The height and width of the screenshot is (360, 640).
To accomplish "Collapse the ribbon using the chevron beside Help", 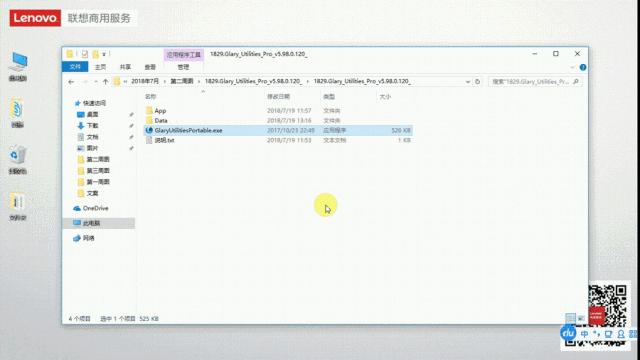I will [573, 67].
